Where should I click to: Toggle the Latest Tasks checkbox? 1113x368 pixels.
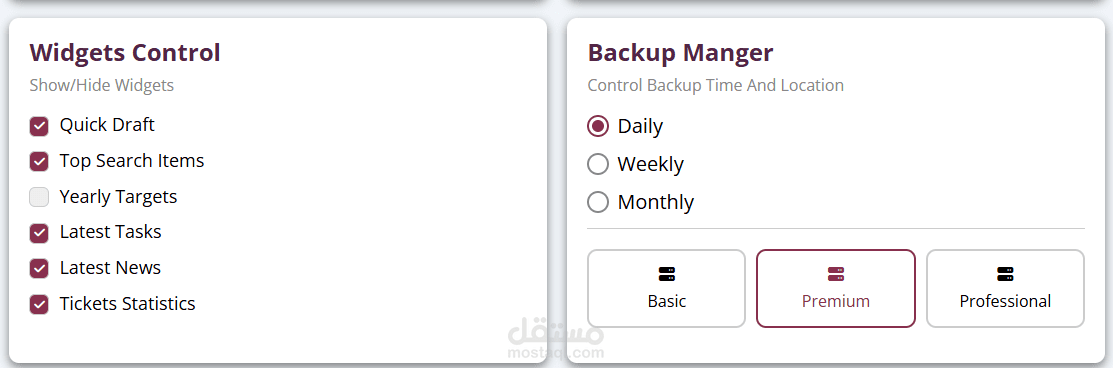point(39,233)
